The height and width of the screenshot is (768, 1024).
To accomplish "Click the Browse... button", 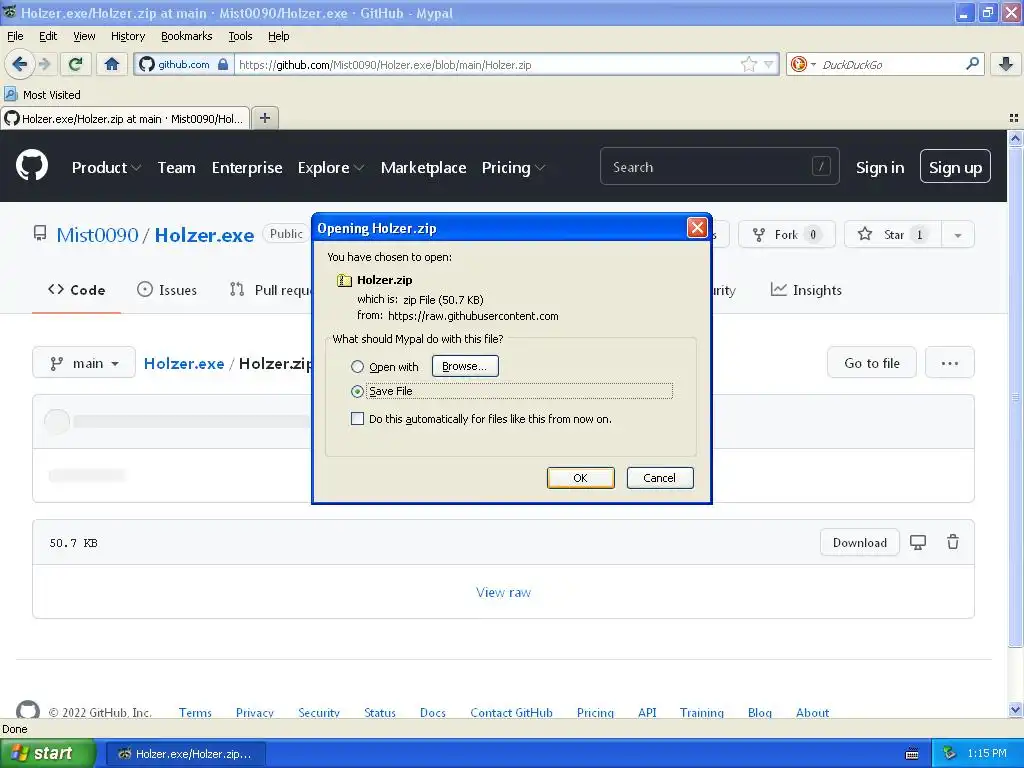I will (465, 366).
